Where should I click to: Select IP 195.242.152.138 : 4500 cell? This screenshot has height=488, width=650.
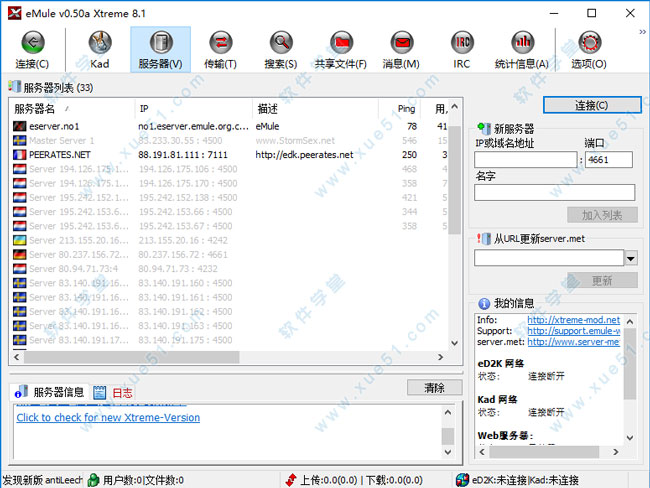click(188, 197)
